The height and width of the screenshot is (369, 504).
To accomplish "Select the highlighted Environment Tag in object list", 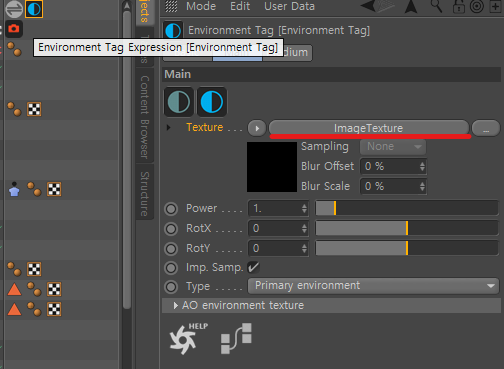I will pos(34,9).
